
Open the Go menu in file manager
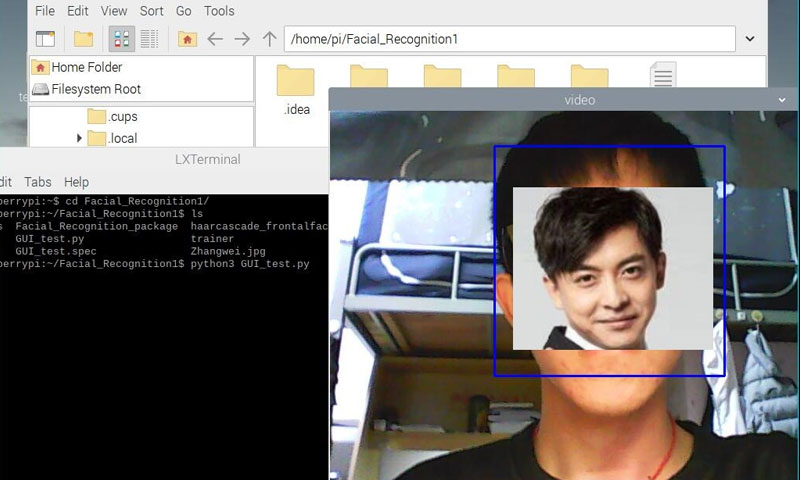click(184, 11)
